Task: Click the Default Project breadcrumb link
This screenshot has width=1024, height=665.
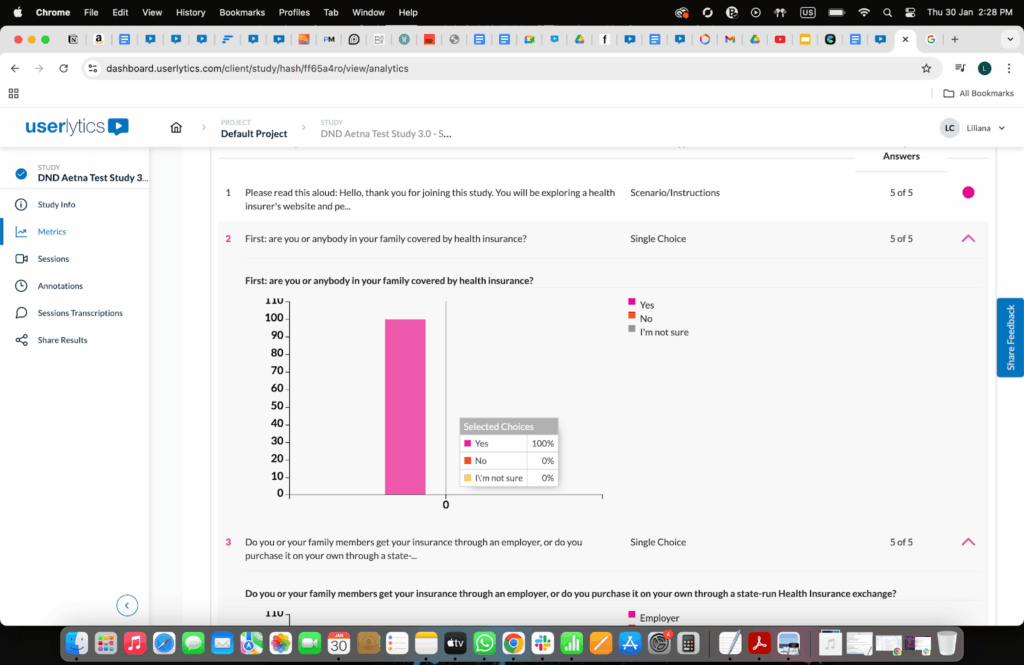Action: point(254,134)
